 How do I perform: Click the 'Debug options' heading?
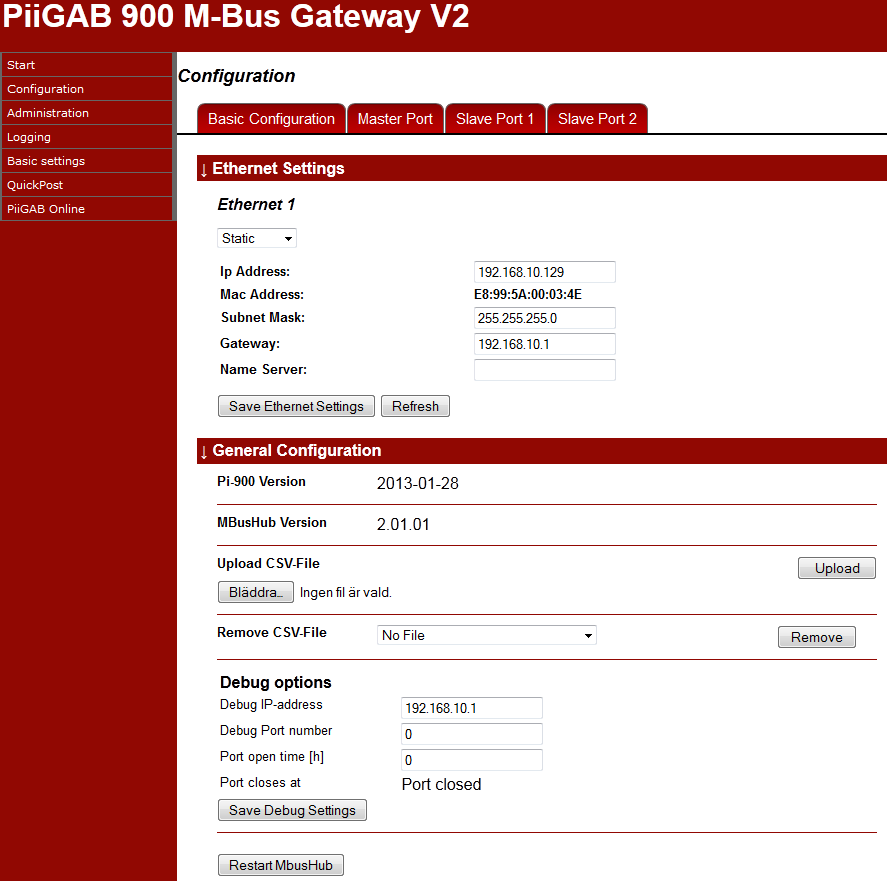pyautogui.click(x=275, y=682)
